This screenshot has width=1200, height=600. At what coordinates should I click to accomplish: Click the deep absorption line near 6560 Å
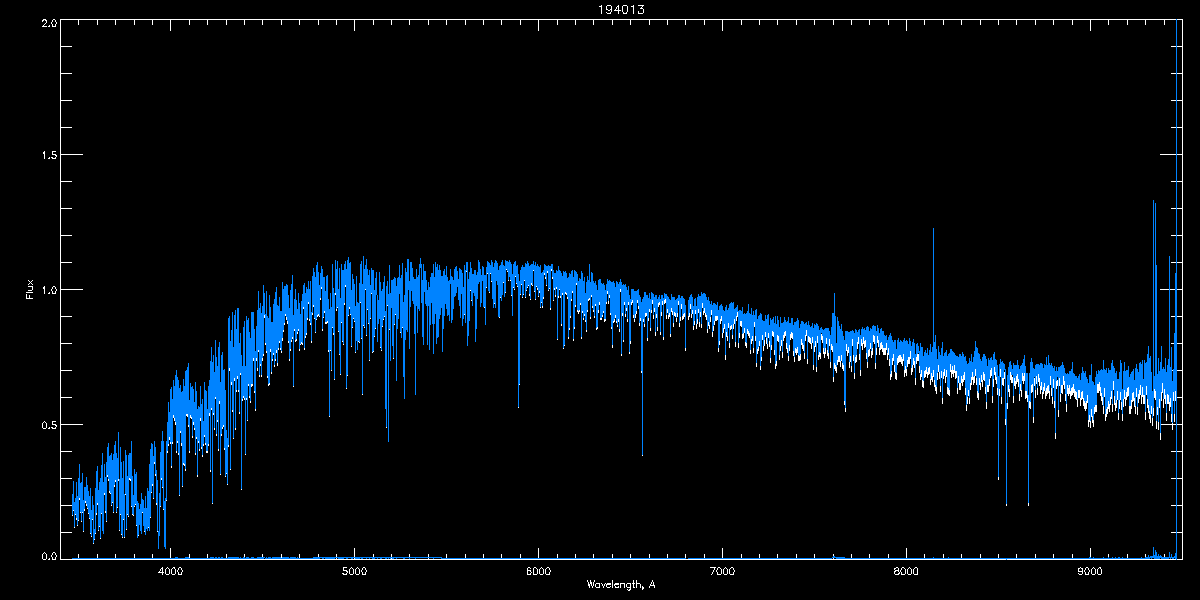click(642, 453)
